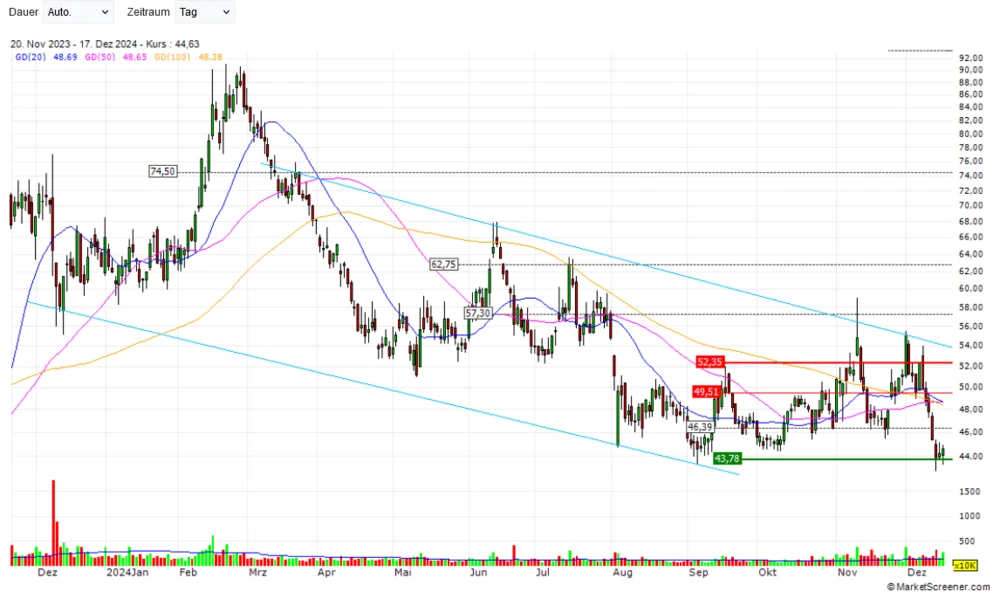
Task: Click the date range and Kurs 44,63 header
Action: (104, 44)
